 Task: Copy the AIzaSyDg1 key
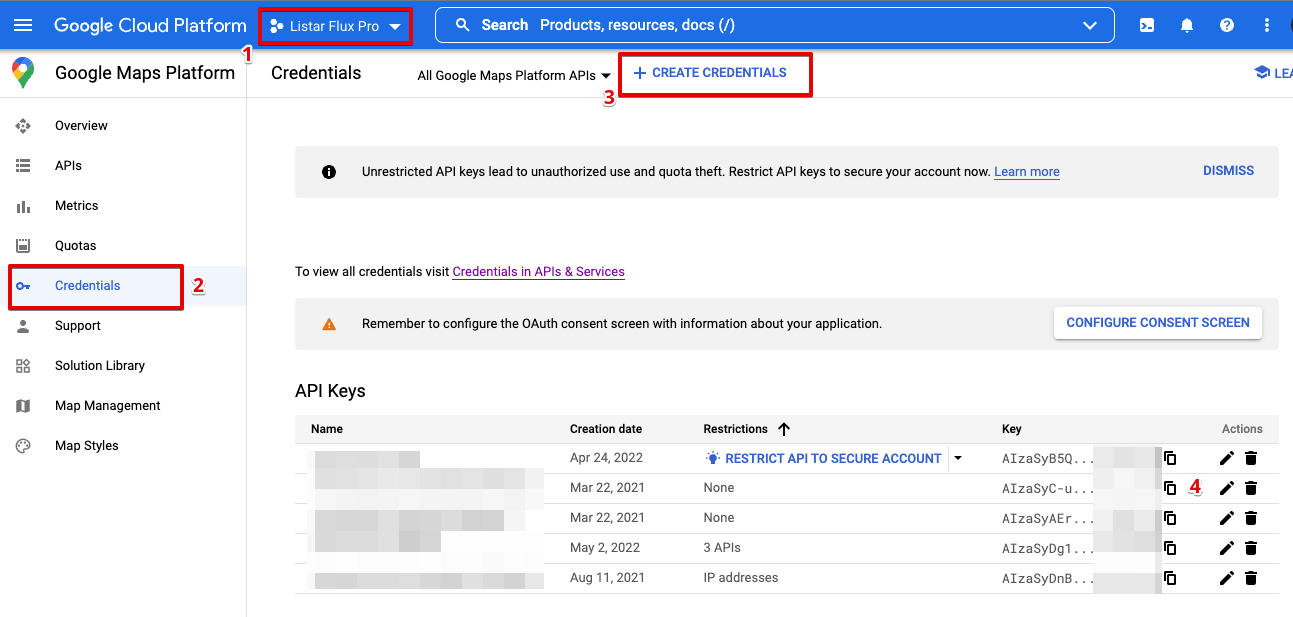[1170, 548]
